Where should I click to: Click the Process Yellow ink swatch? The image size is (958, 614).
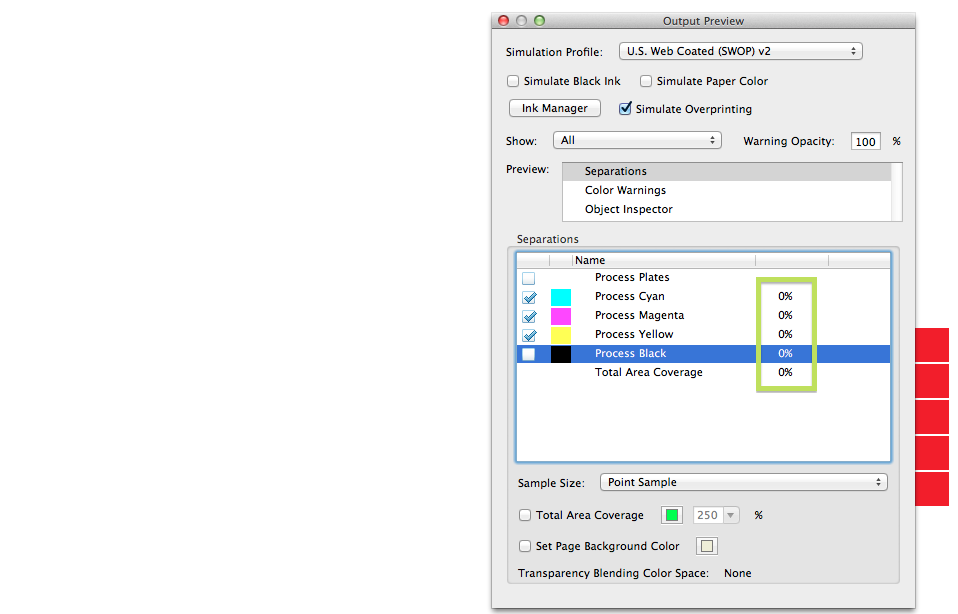pyautogui.click(x=560, y=334)
